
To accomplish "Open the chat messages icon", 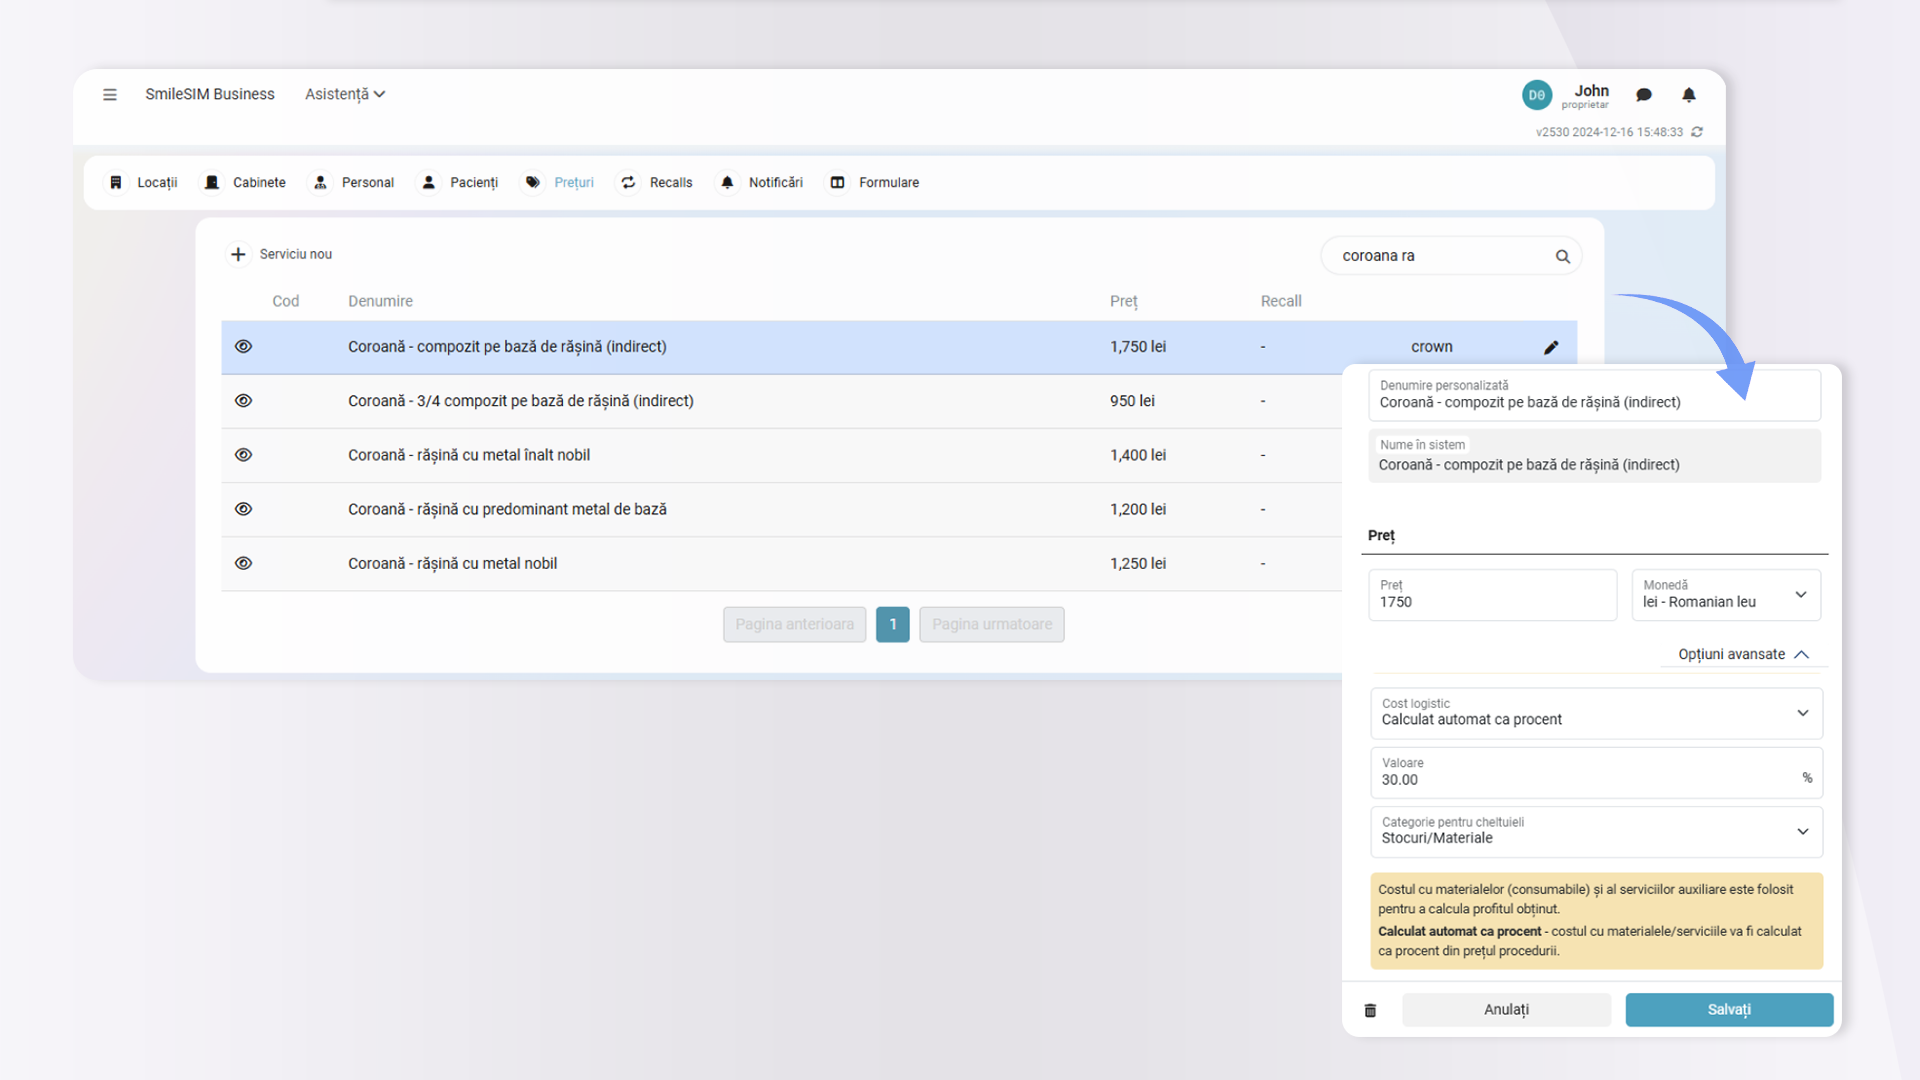I will 1643,95.
